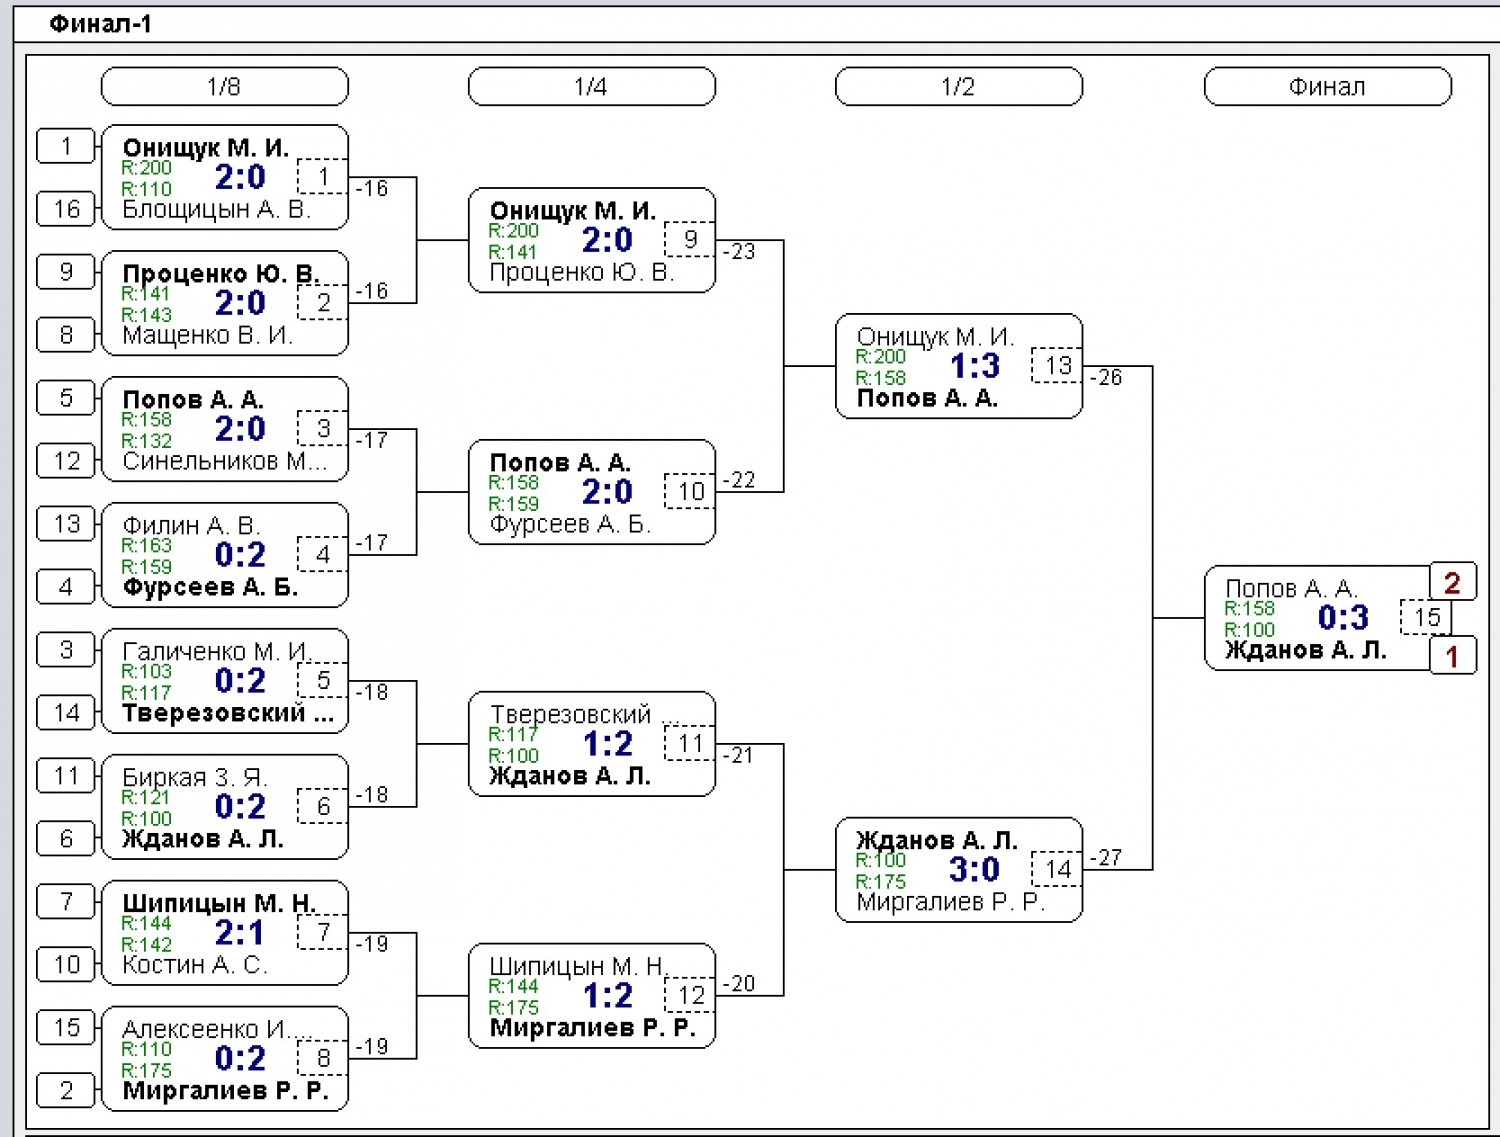Image resolution: width=1500 pixels, height=1137 pixels.
Task: Click loser link -27
Action: 1106,857
